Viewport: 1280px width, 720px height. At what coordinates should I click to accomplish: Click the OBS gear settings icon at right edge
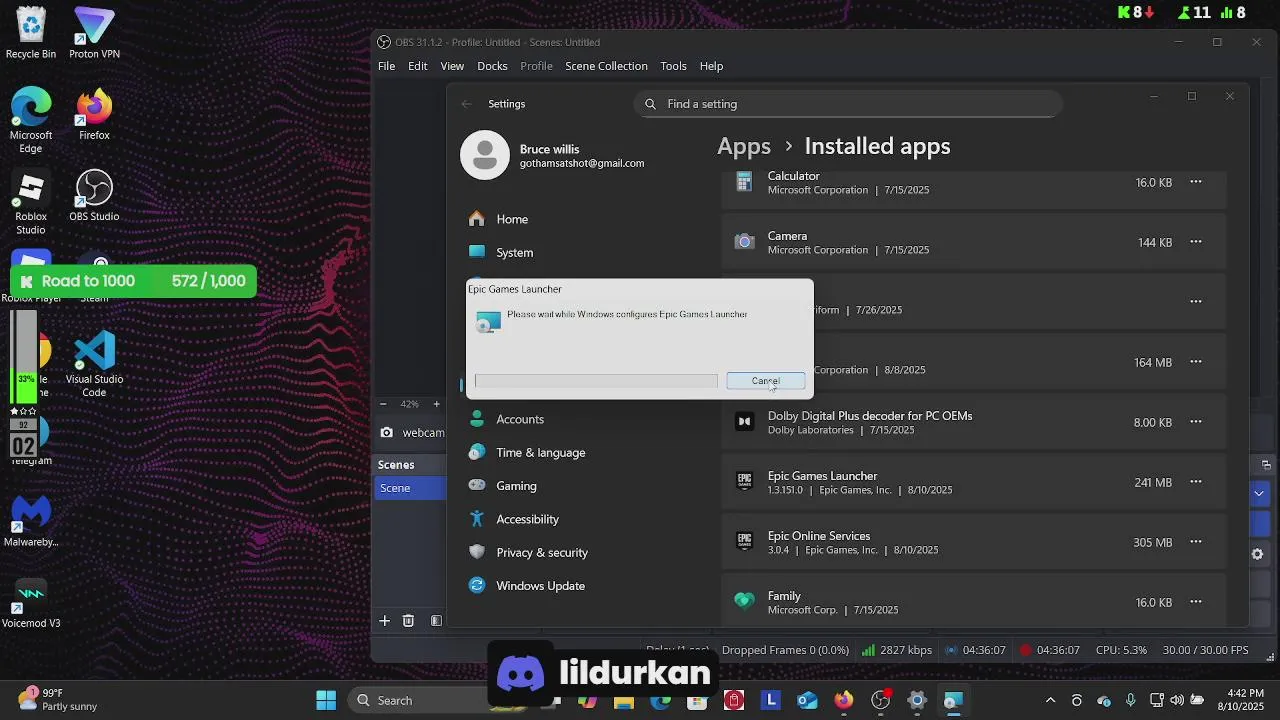point(1258,554)
